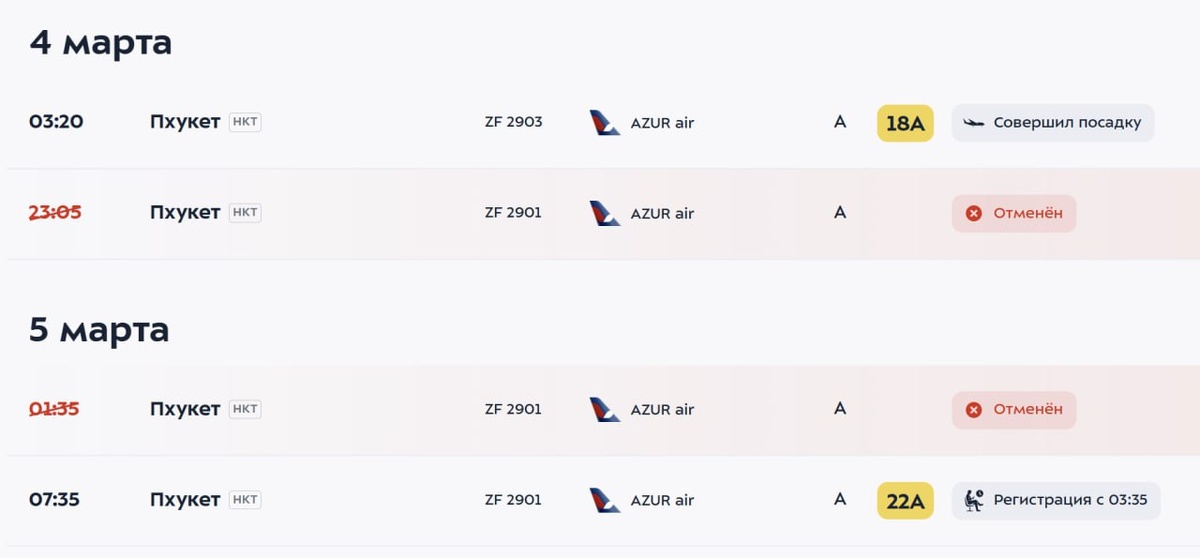Click the "Совершил посадку" status label
The image size is (1200, 558).
click(x=1067, y=123)
